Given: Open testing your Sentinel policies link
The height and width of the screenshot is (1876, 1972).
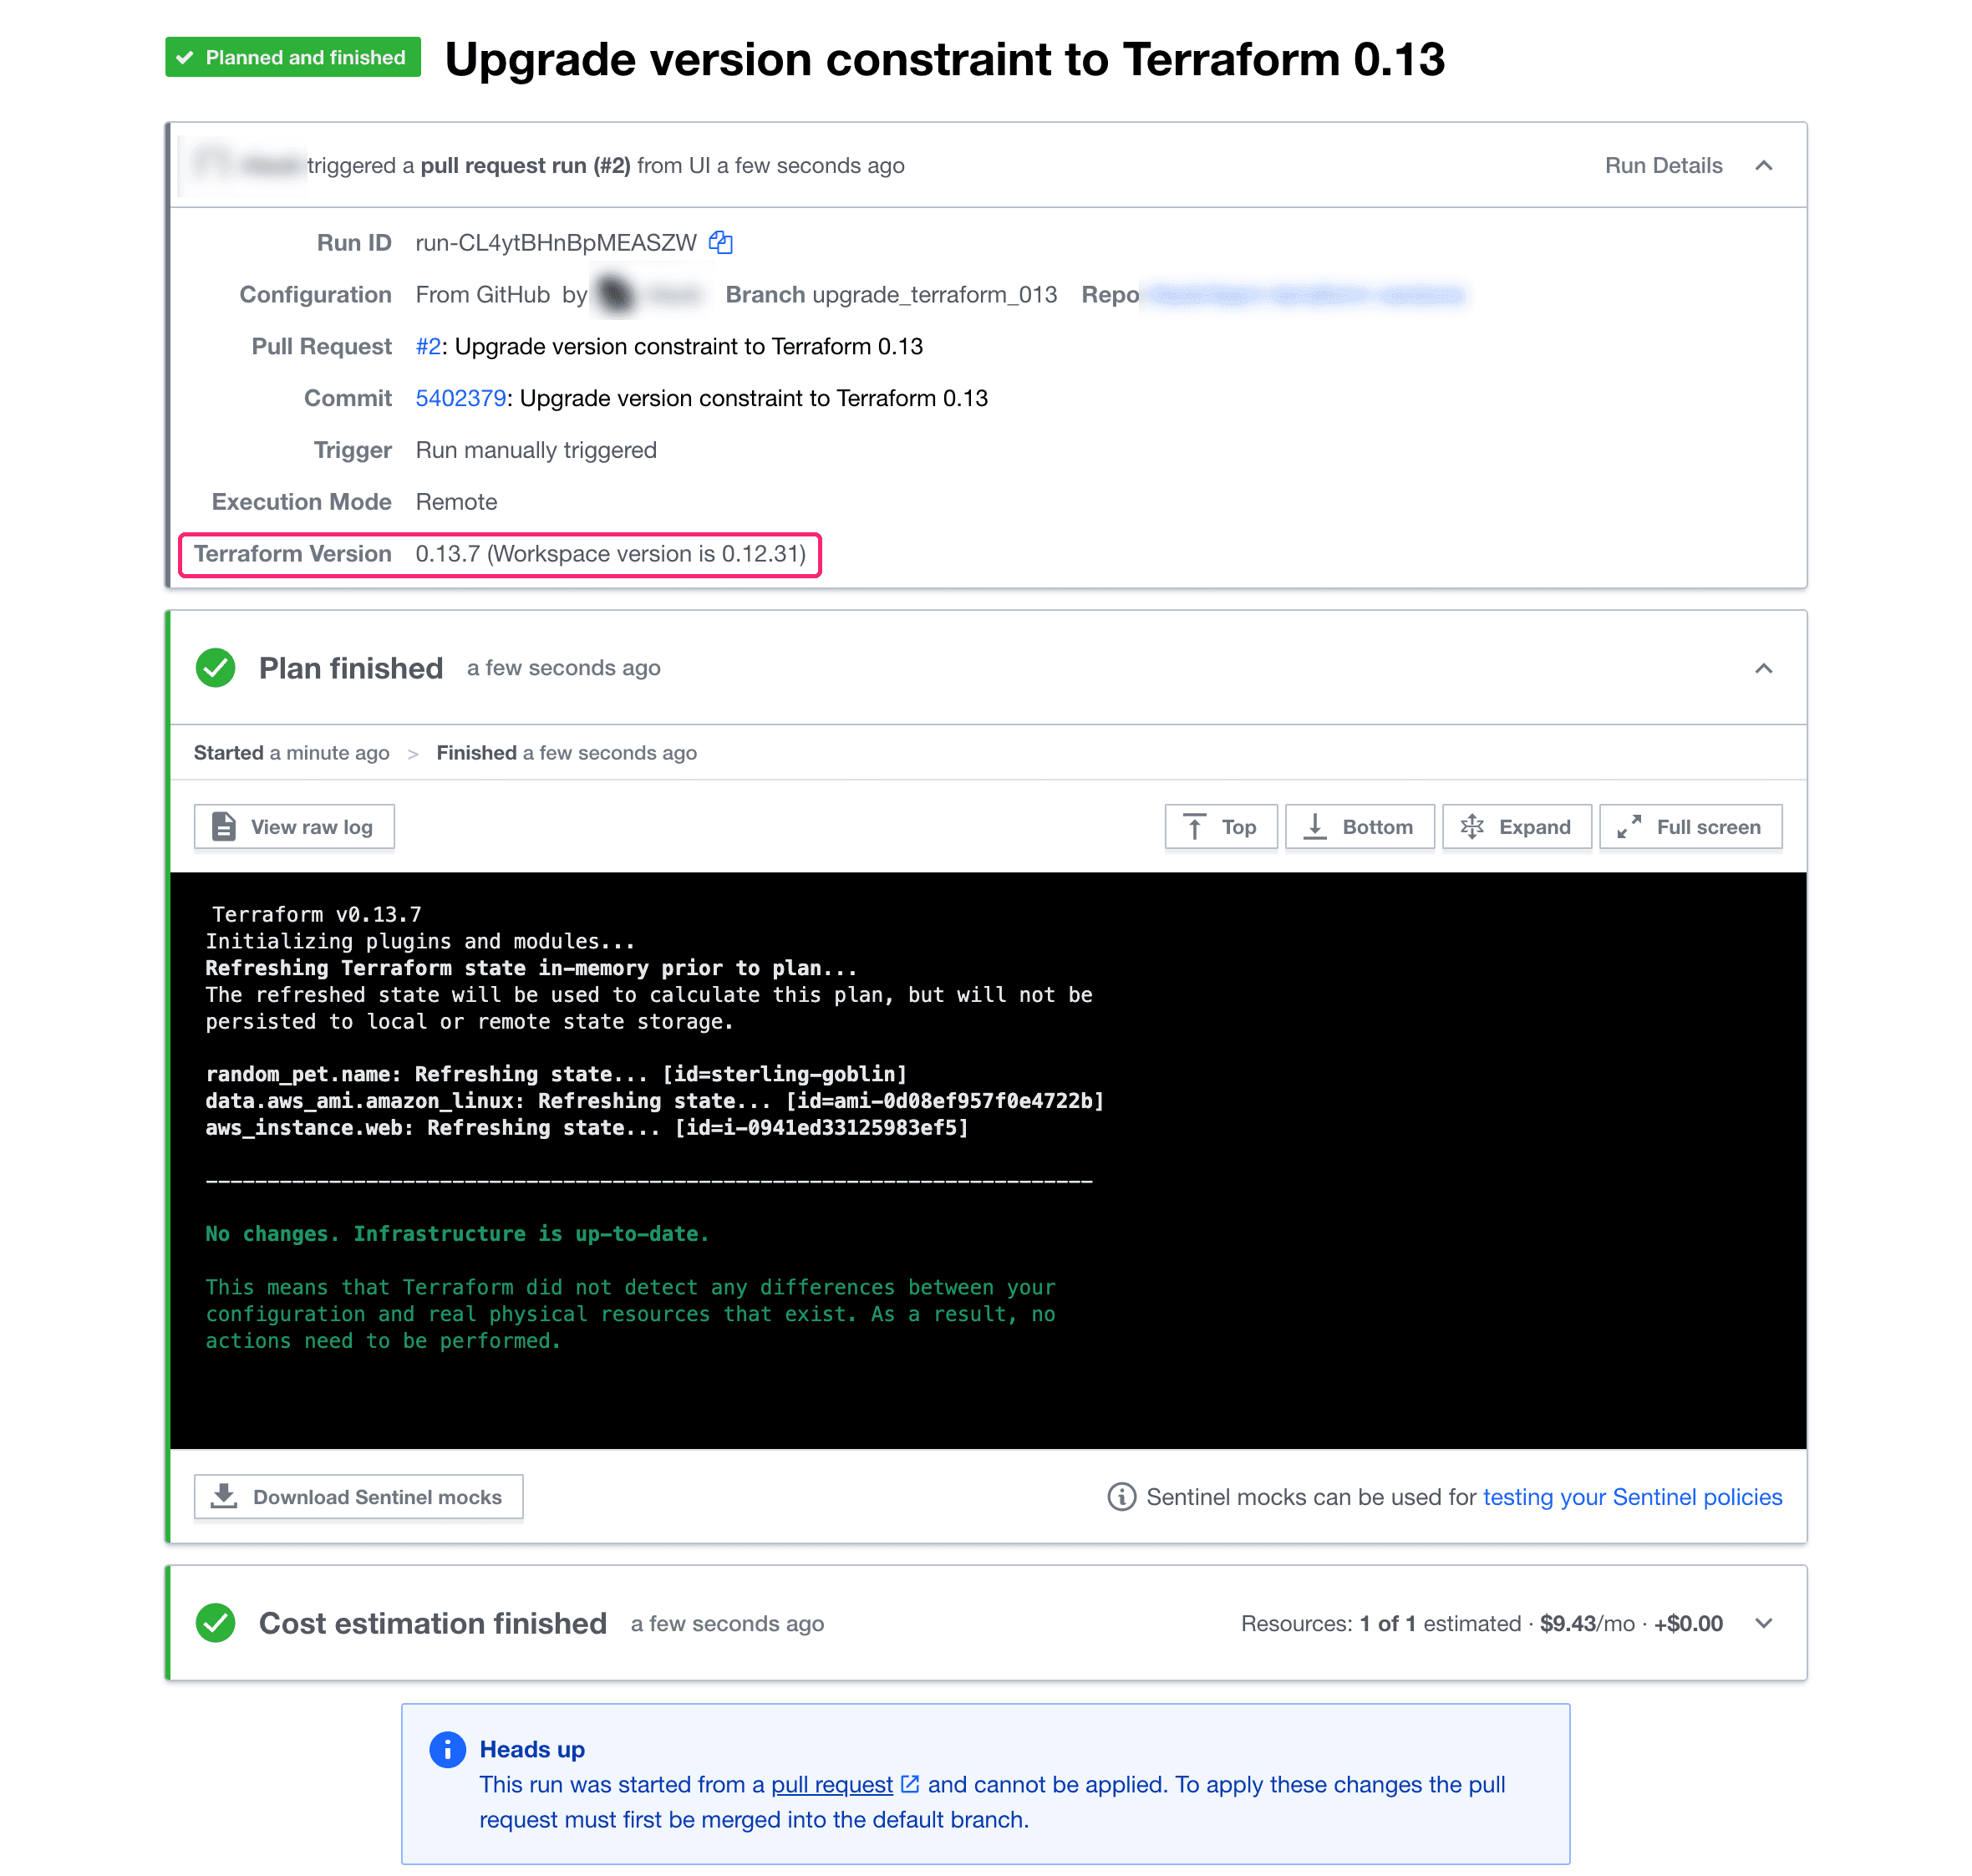Looking at the screenshot, I should click(1632, 1496).
